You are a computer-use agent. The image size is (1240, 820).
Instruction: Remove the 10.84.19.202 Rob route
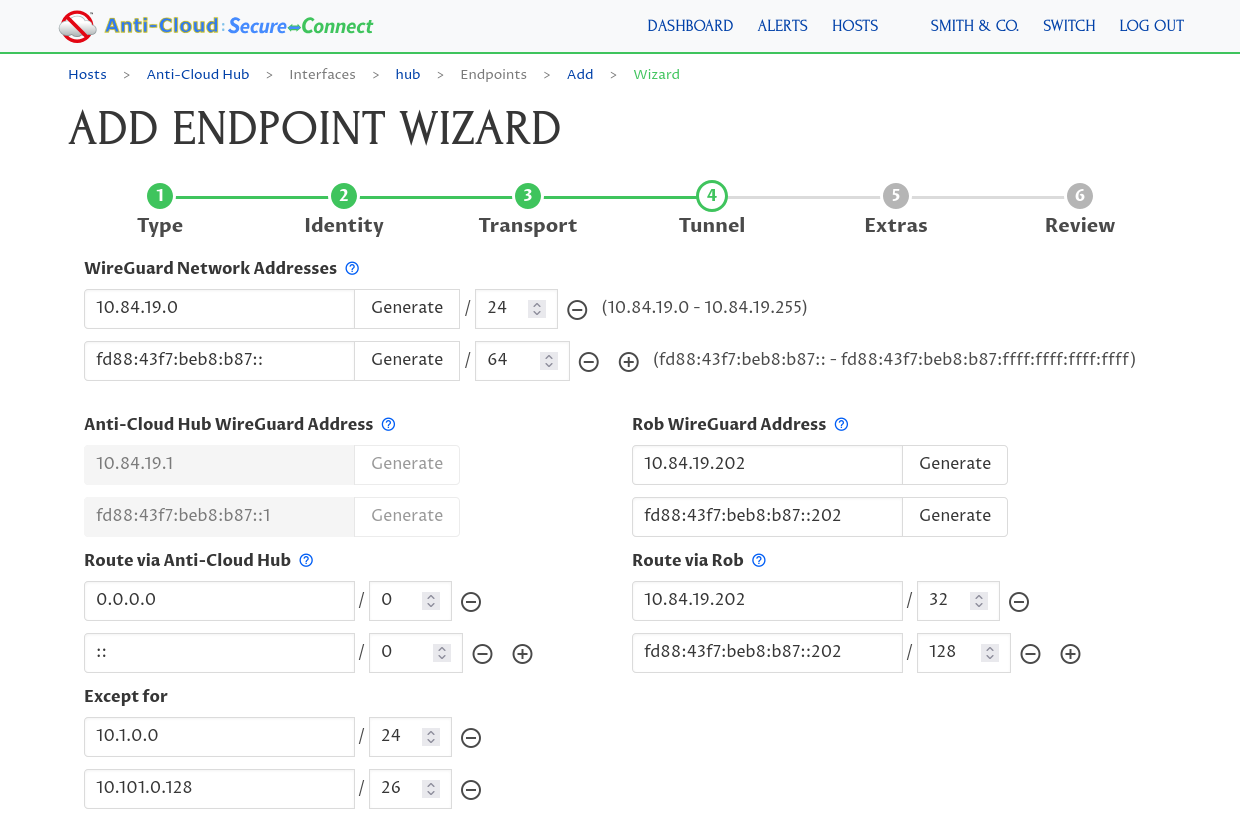[x=1019, y=602]
